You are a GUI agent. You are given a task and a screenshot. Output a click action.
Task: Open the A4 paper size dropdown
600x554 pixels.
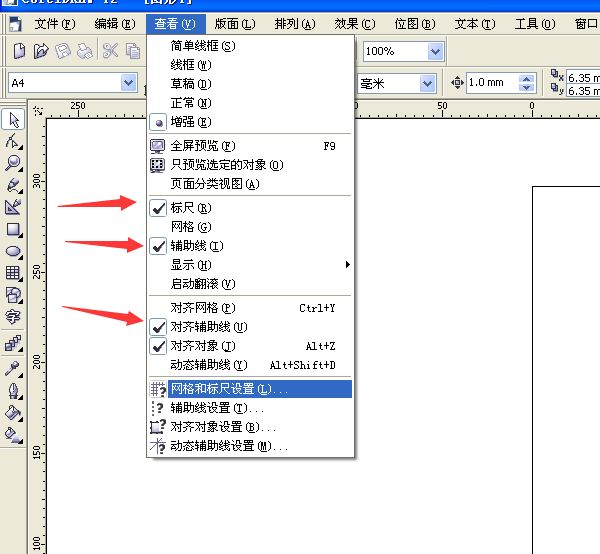129,83
